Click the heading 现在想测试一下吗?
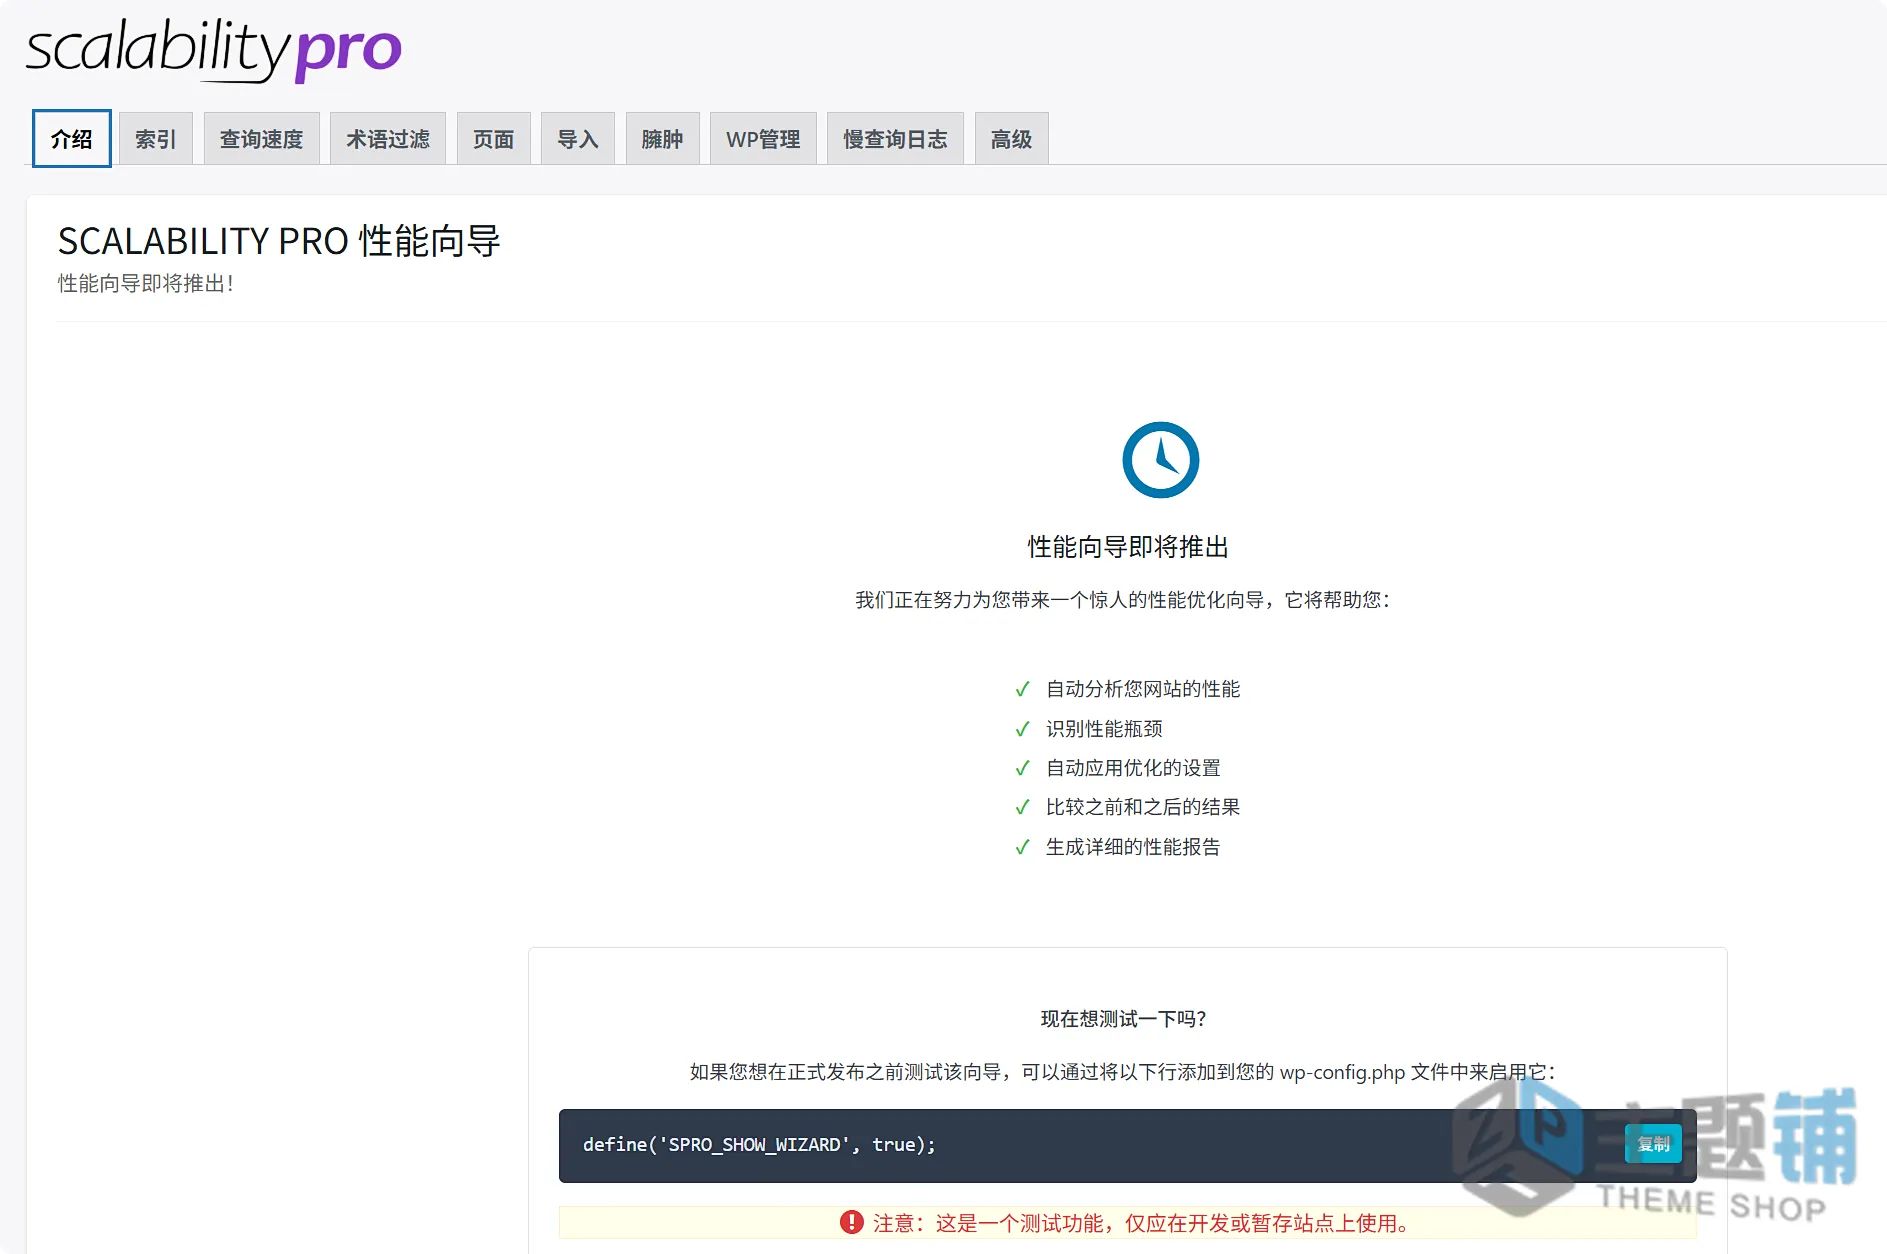Screen dimensions: 1887x1254 click(1124, 1019)
